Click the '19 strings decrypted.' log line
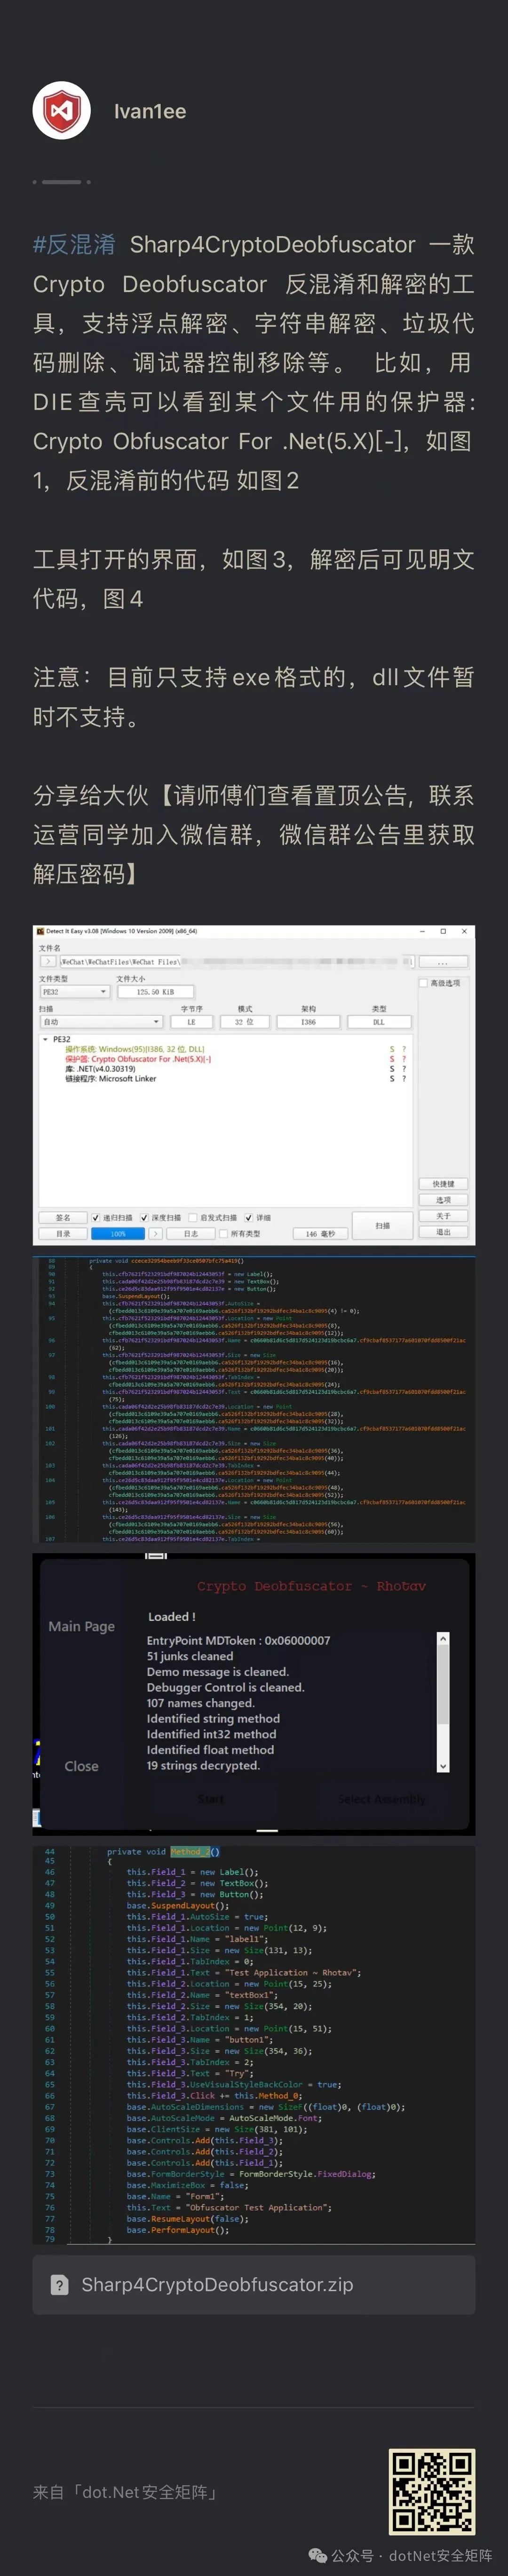The image size is (508, 2576). tap(203, 1765)
